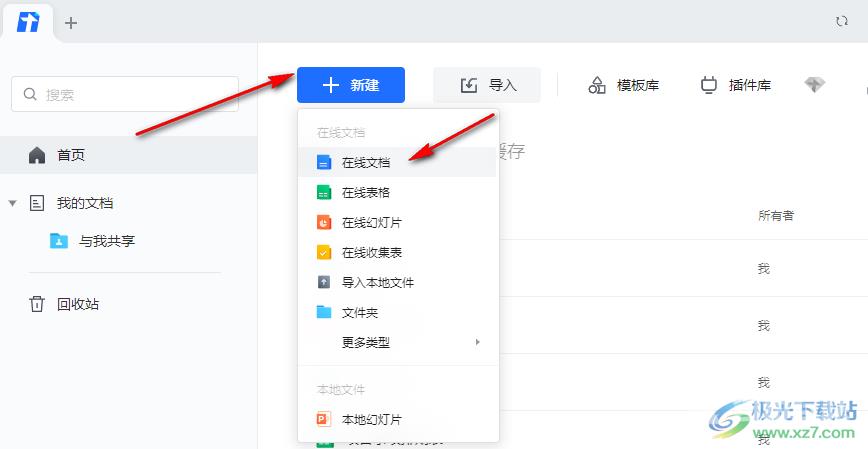Create a new 文件夹
Image resolution: width=868 pixels, height=449 pixels.
pyautogui.click(x=397, y=312)
